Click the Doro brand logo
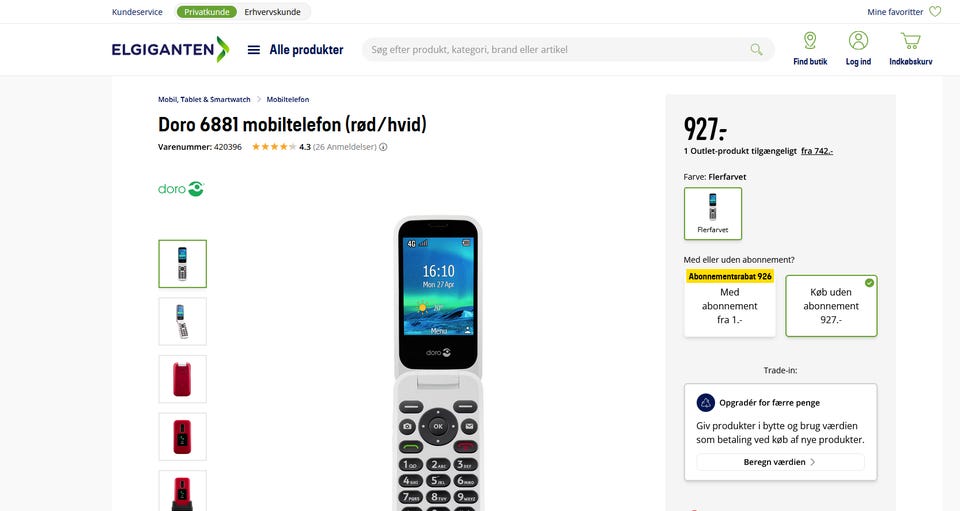Viewport: 960px width, 511px height. 181,188
